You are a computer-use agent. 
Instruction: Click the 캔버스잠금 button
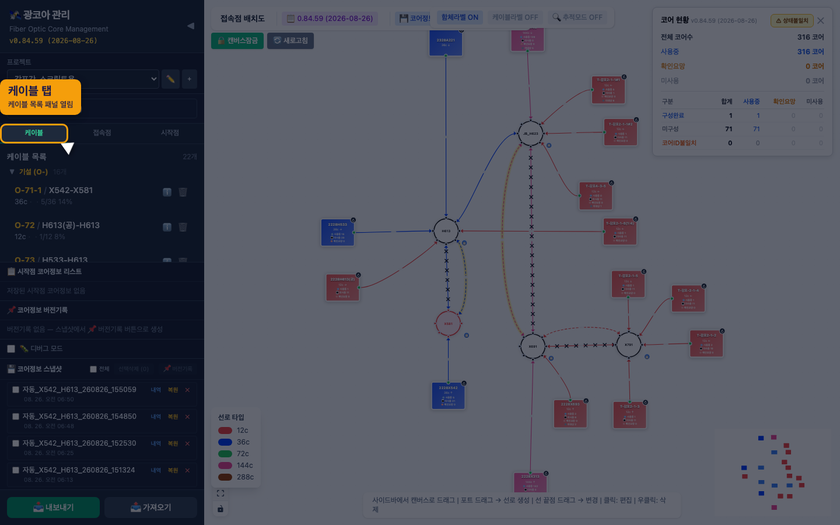click(237, 41)
